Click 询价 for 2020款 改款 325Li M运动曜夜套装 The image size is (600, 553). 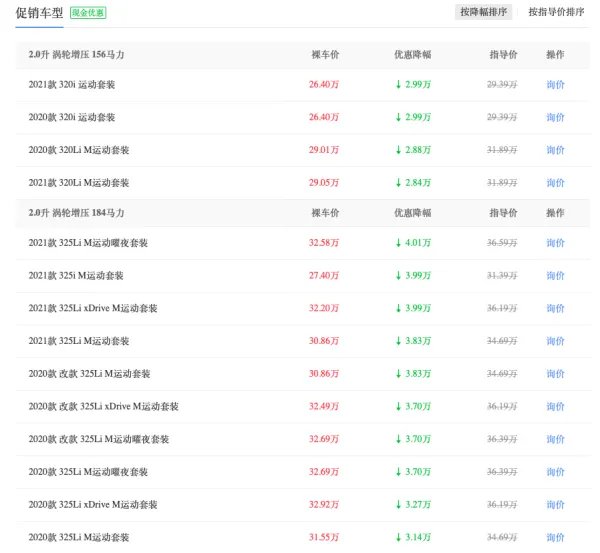(x=555, y=439)
